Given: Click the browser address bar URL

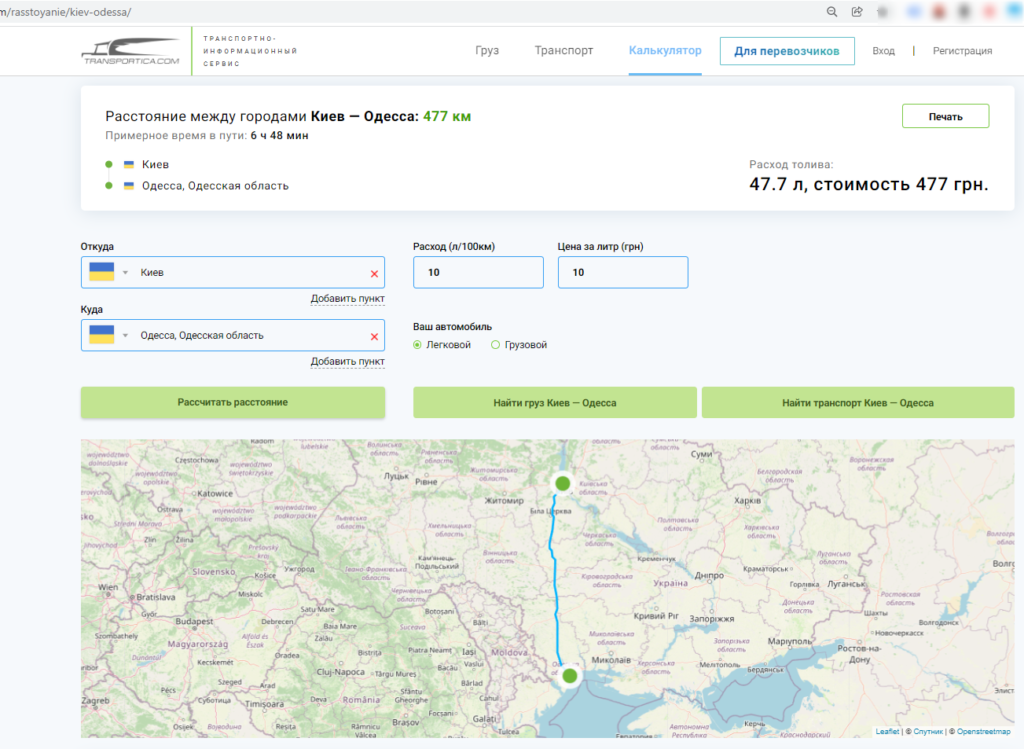Looking at the screenshot, I should (x=66, y=12).
